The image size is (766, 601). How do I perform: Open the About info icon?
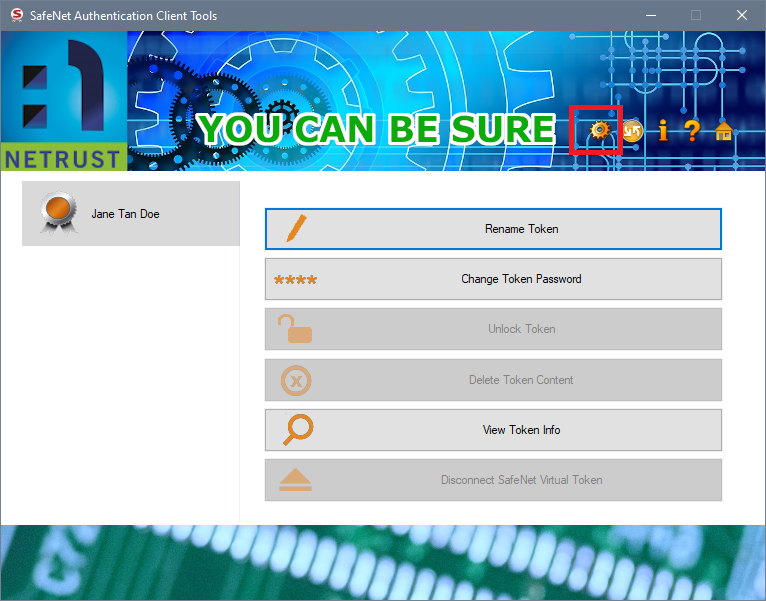pyautogui.click(x=662, y=130)
